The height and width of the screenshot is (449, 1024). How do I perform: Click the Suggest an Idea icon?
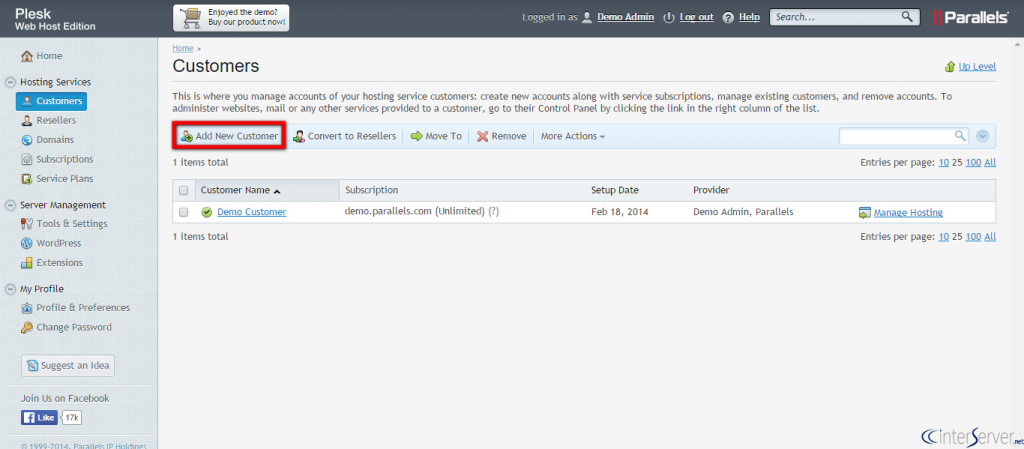(33, 366)
